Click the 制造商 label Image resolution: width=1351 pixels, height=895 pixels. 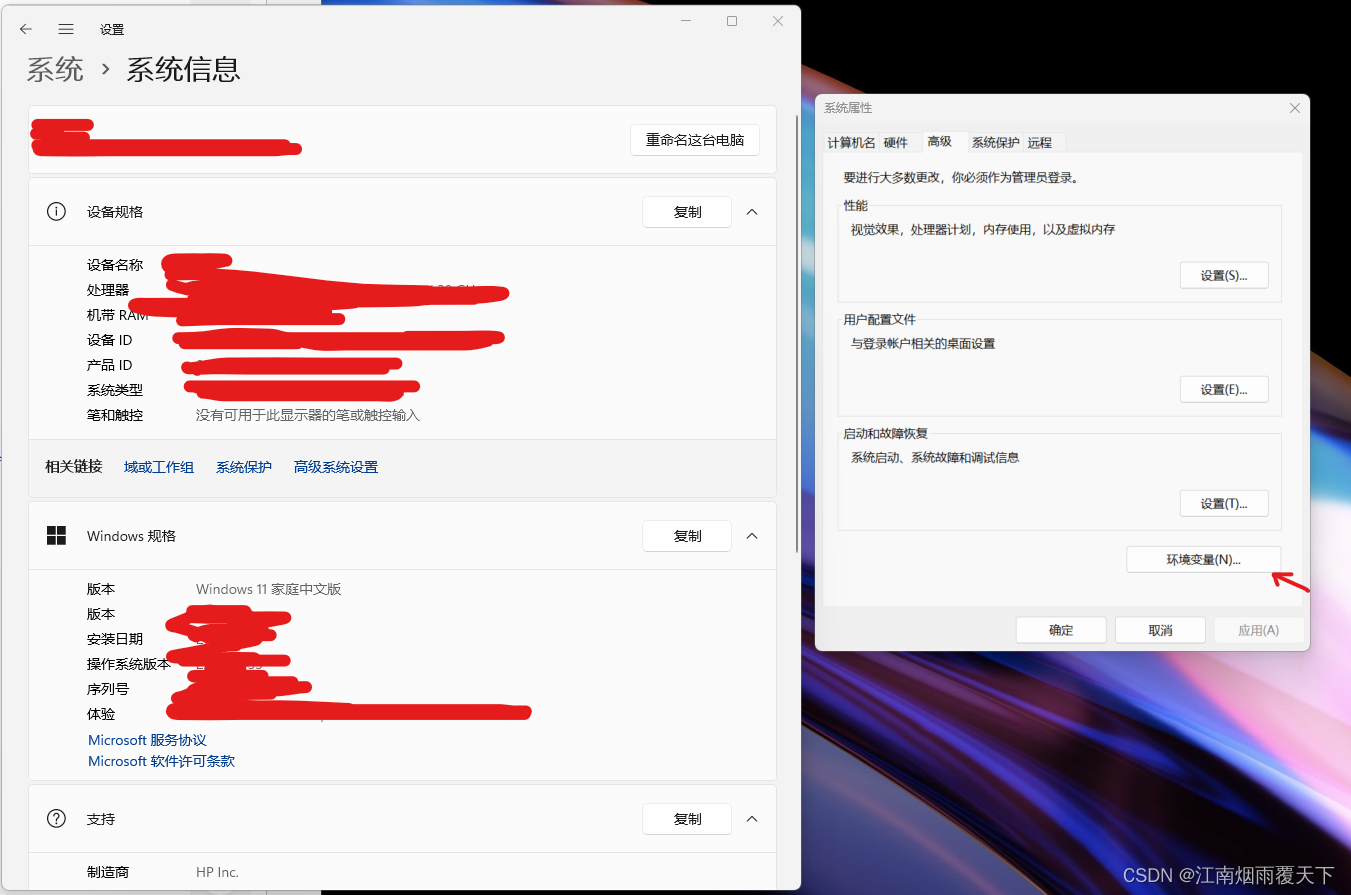pyautogui.click(x=108, y=872)
